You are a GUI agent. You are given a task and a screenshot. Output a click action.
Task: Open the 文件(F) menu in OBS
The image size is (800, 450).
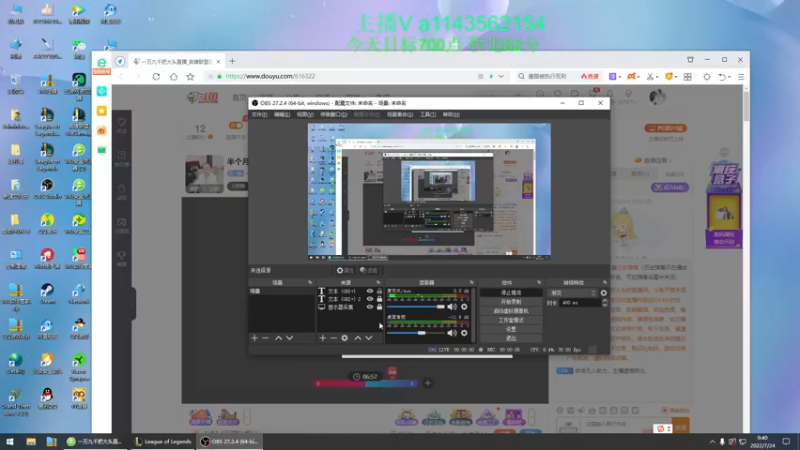click(259, 114)
